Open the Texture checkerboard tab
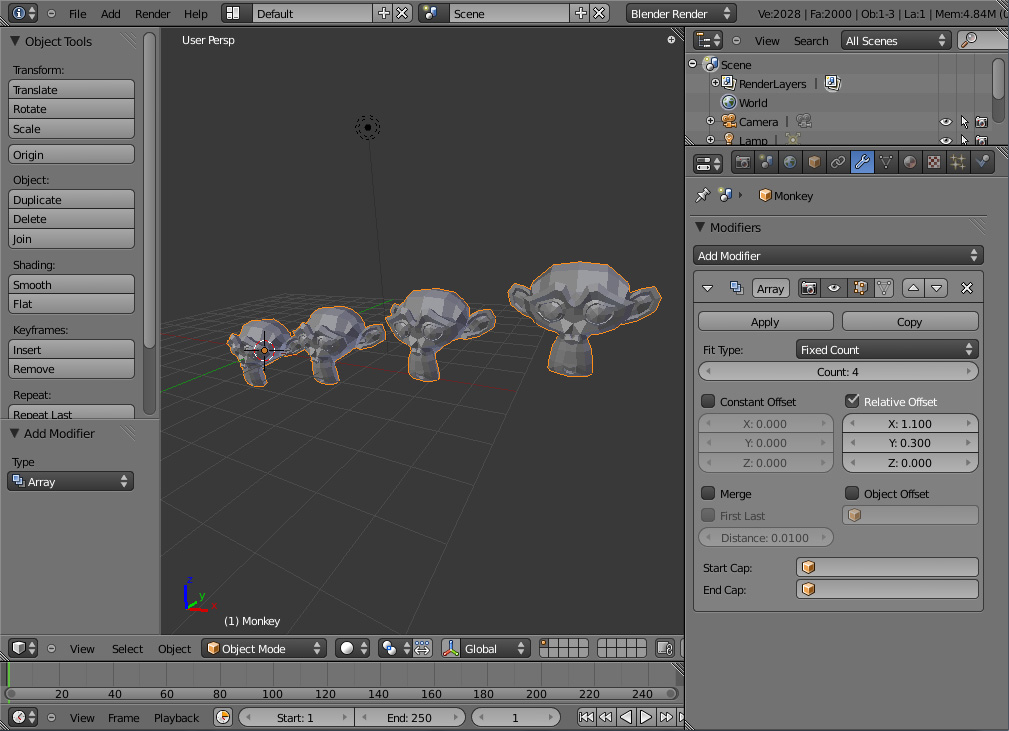The image size is (1009, 731). (934, 162)
